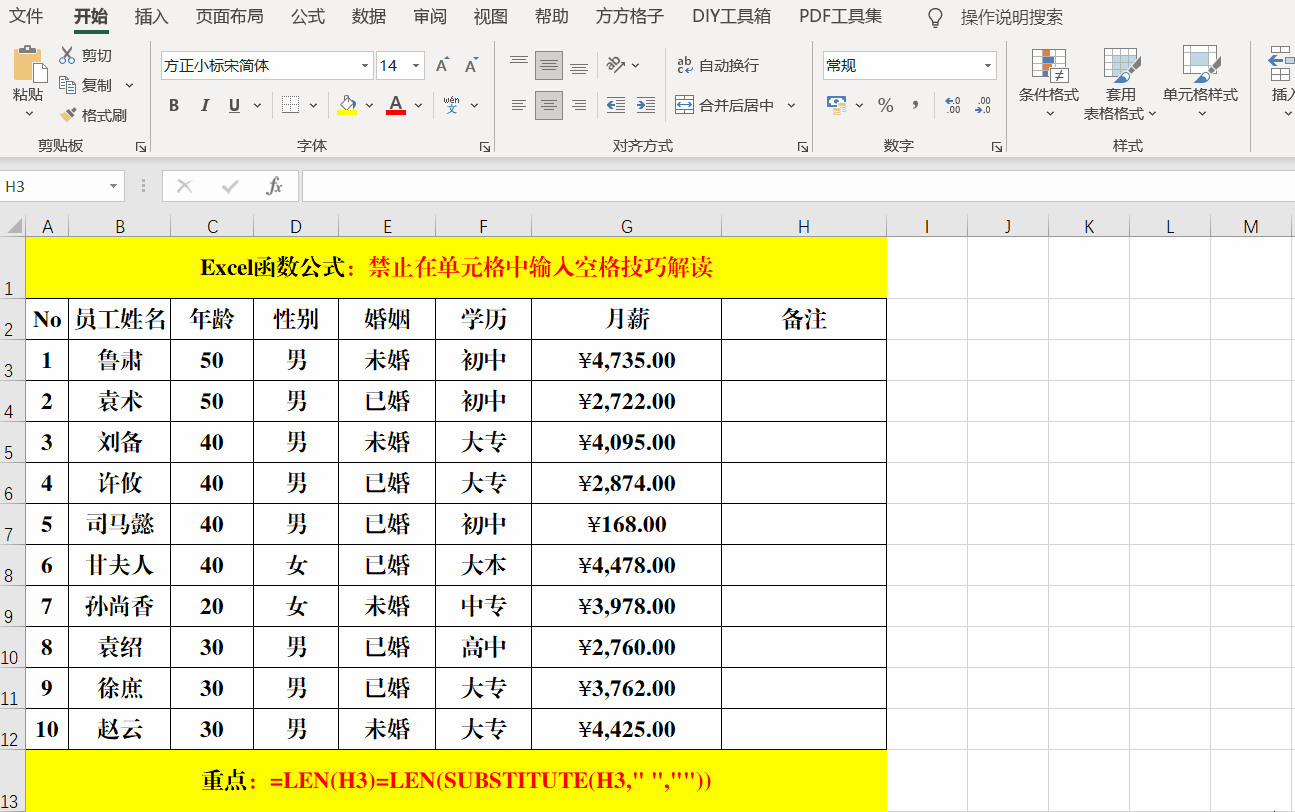1295x812 pixels.
Task: Open Format as Table (套用表格格式)
Action: (x=1121, y=83)
